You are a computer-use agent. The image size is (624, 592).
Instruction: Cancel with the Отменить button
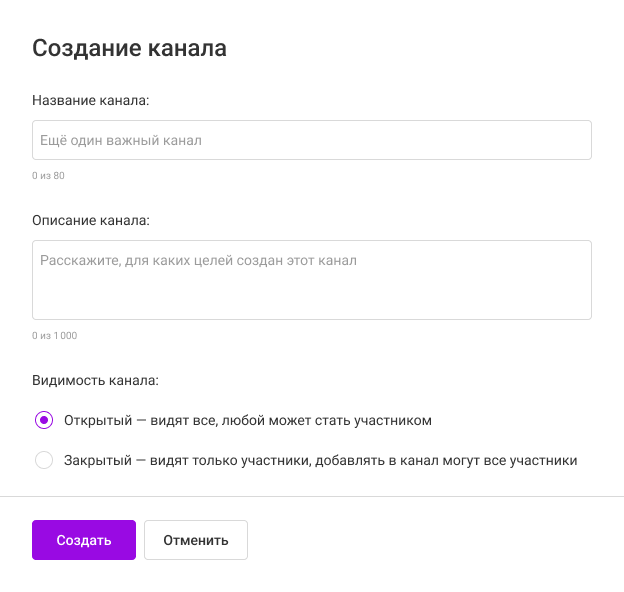pyautogui.click(x=196, y=540)
